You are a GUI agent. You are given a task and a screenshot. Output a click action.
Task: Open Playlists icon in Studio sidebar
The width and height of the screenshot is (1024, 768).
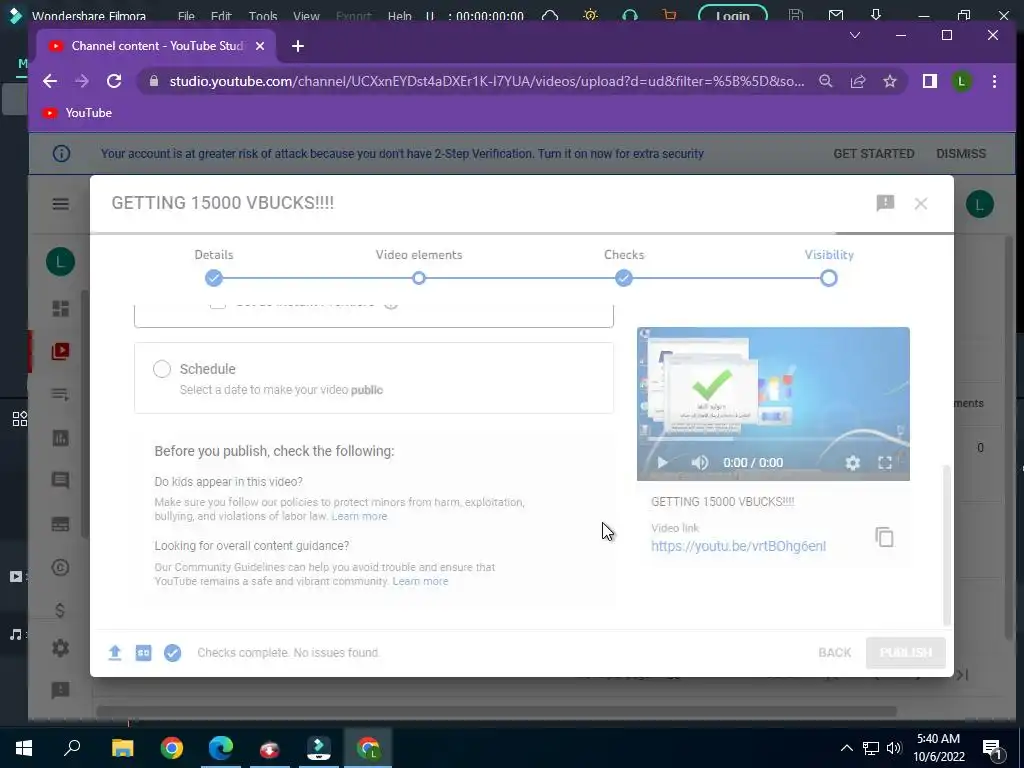[x=61, y=394]
